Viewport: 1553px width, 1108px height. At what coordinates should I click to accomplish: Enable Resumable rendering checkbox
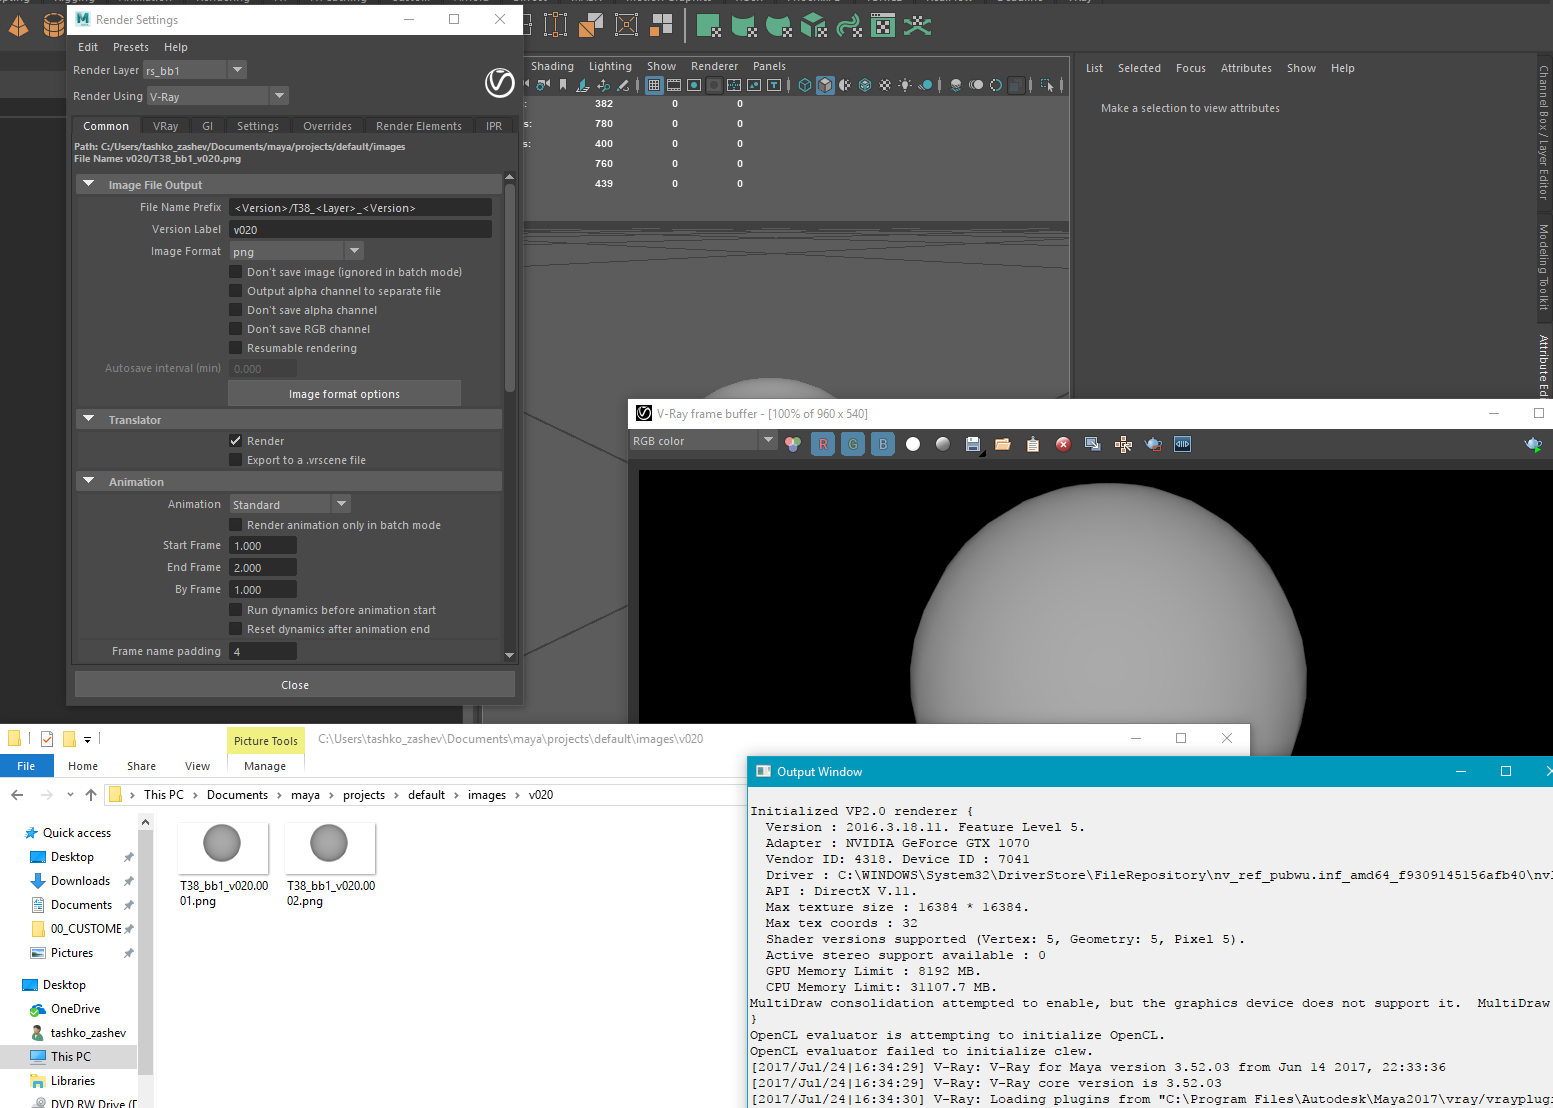coord(236,348)
